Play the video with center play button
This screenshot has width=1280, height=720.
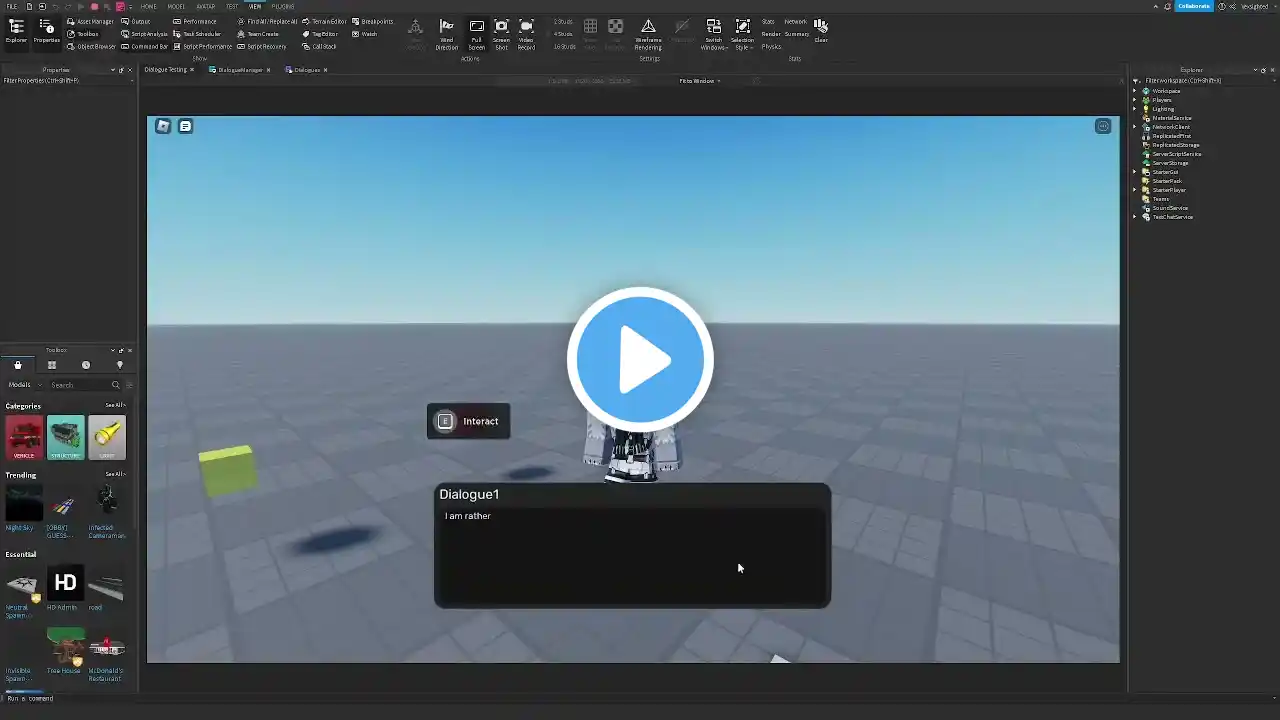click(640, 359)
